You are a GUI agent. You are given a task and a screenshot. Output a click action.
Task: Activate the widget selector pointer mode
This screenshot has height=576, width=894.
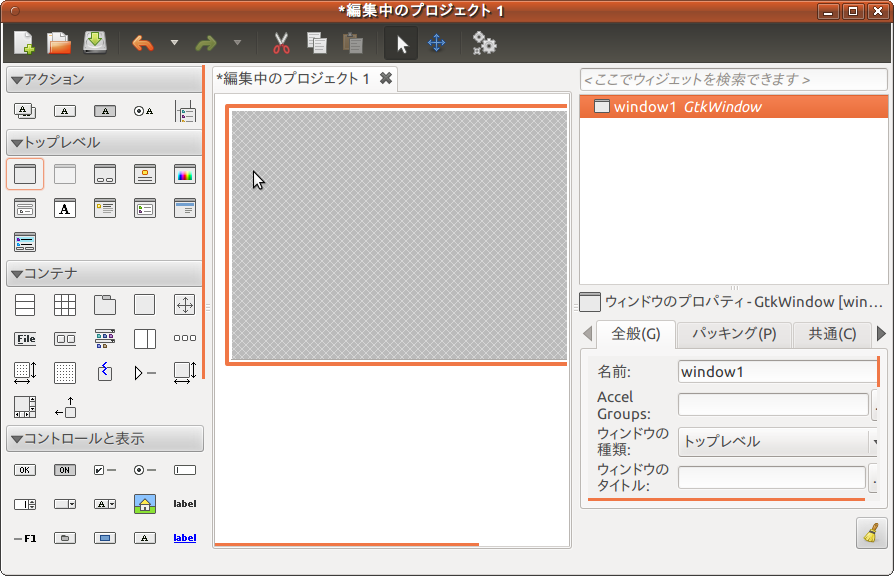coord(400,43)
